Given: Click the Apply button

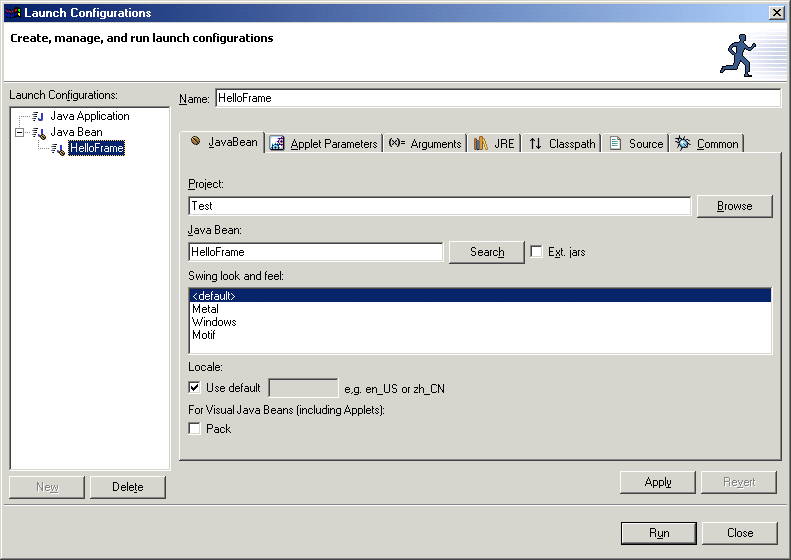Looking at the screenshot, I should pos(658,482).
